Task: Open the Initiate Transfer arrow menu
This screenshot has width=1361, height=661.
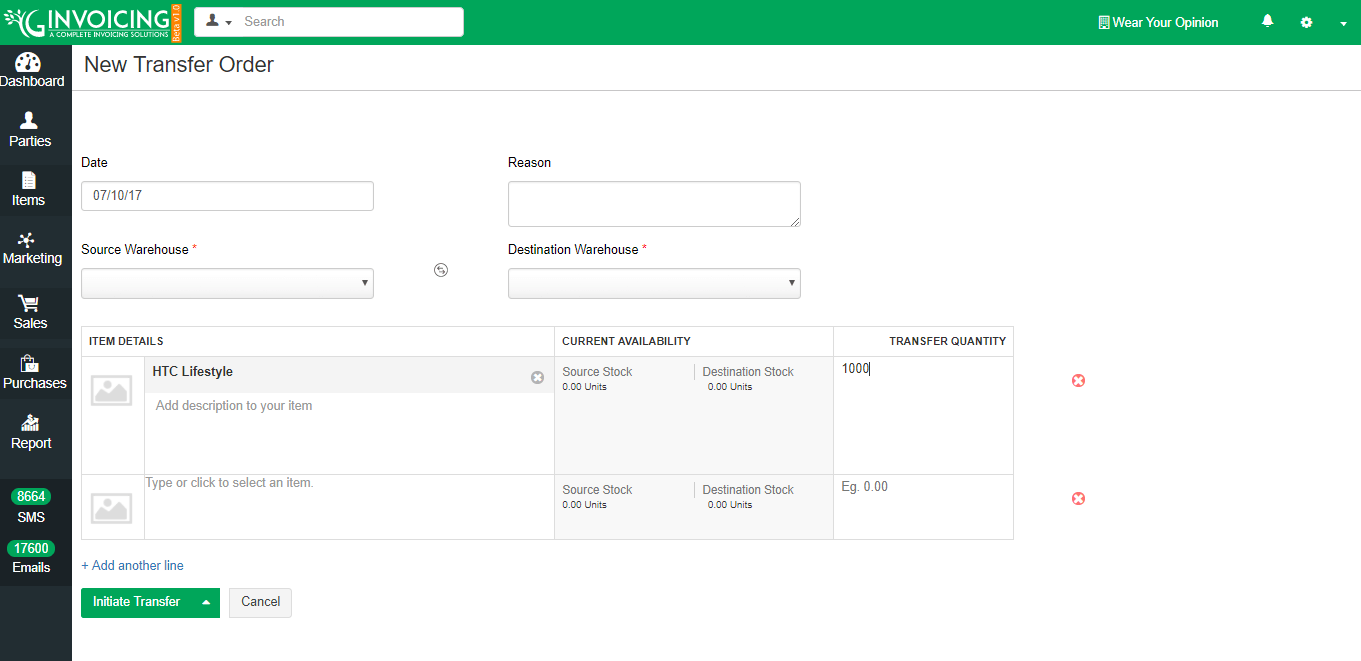Action: click(206, 602)
